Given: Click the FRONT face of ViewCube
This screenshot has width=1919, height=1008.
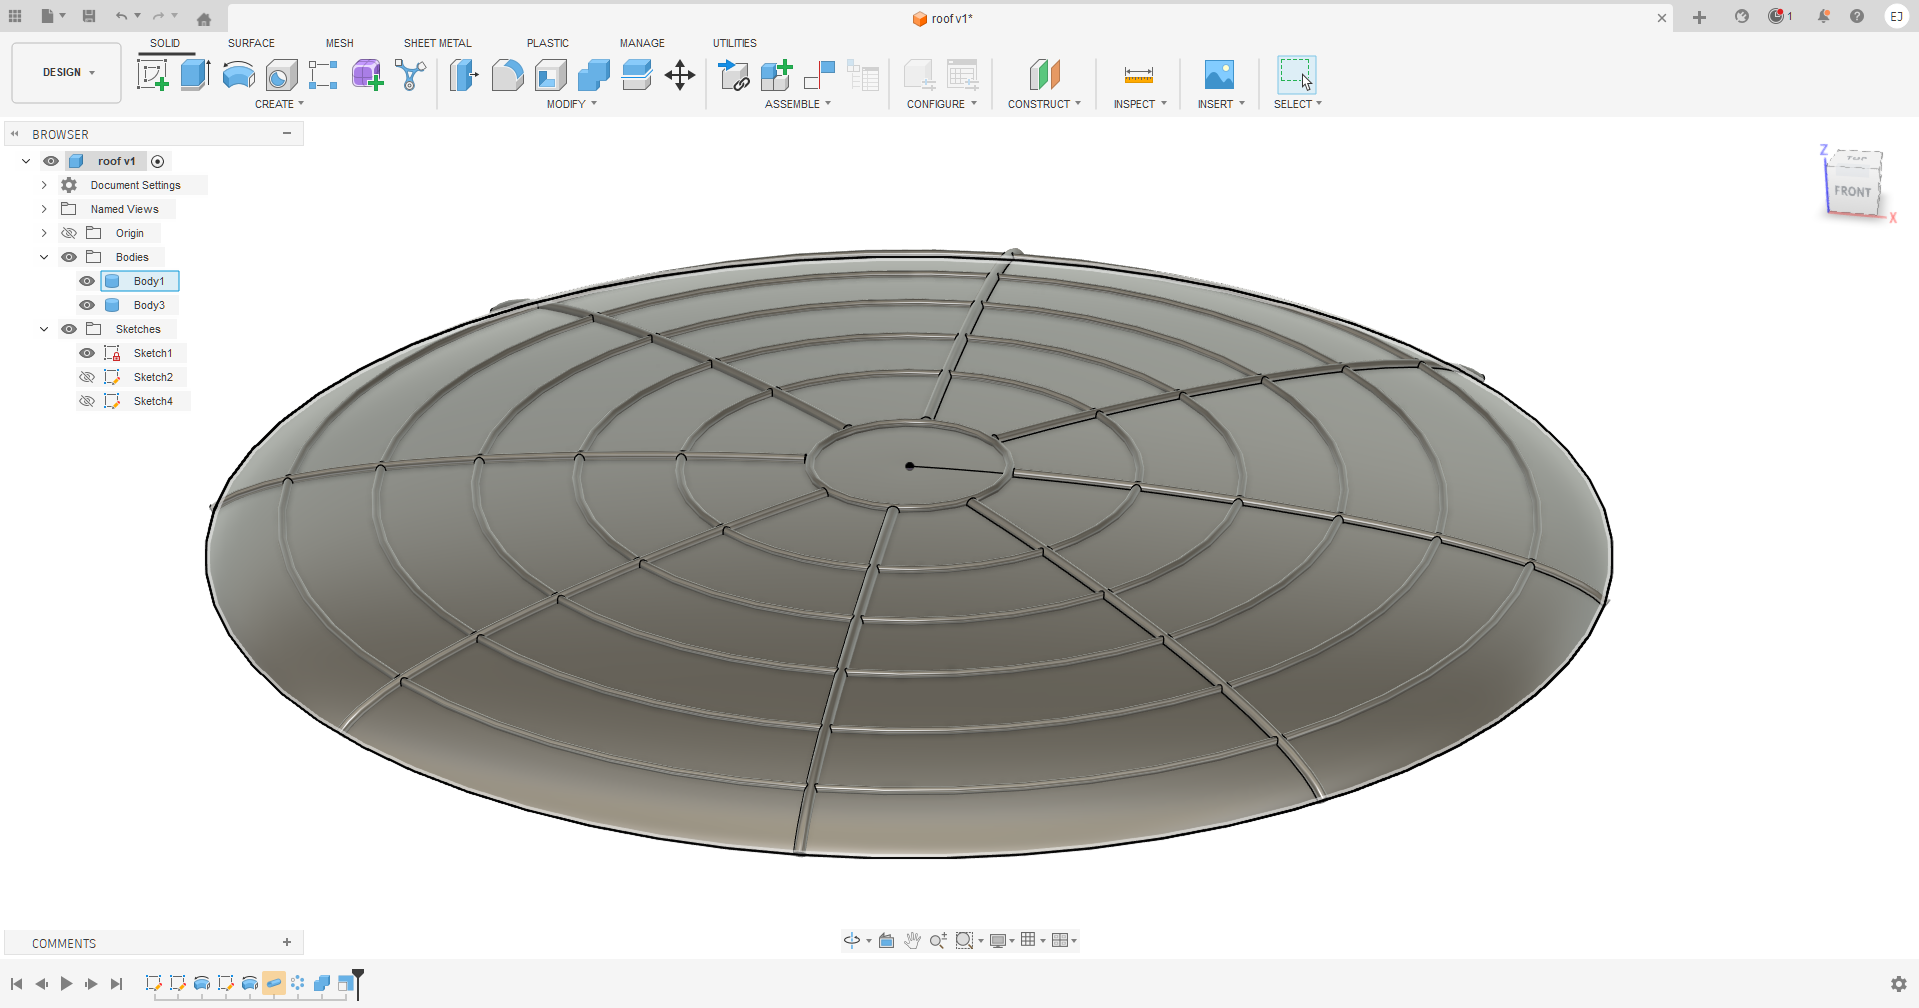Looking at the screenshot, I should (x=1852, y=191).
